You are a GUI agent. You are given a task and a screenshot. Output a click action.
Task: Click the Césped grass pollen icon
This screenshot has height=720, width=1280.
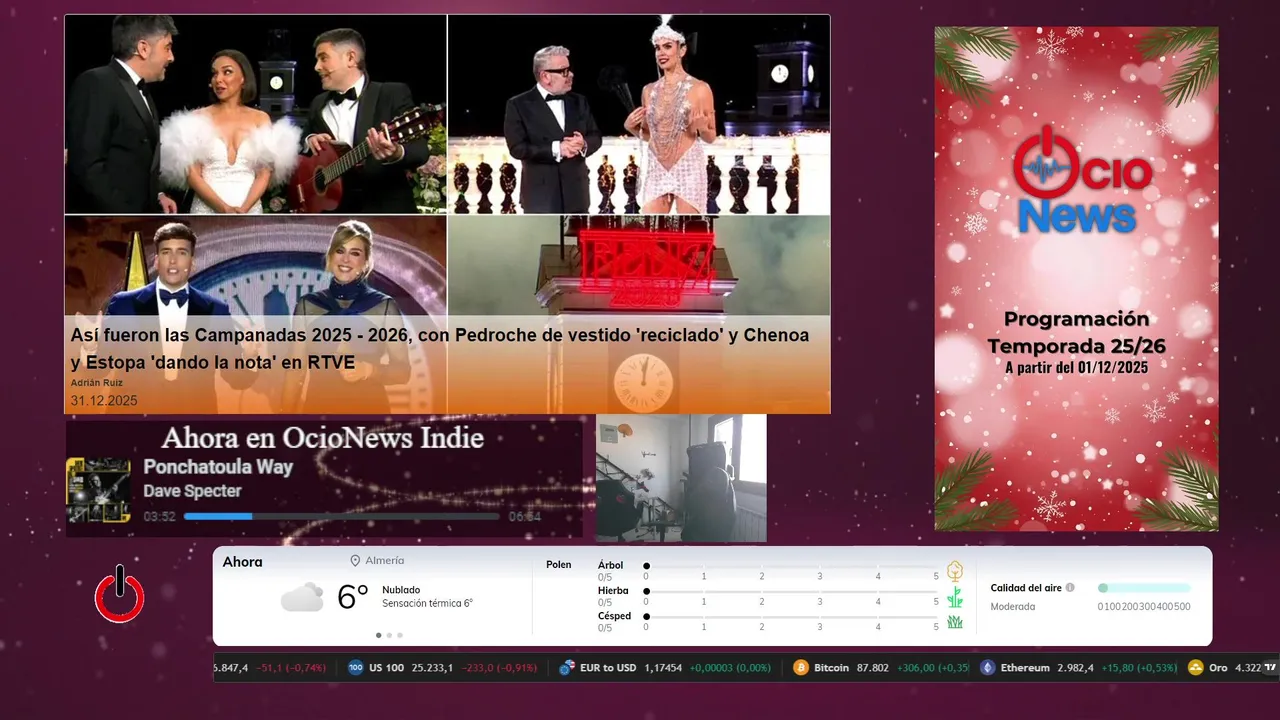click(954, 622)
